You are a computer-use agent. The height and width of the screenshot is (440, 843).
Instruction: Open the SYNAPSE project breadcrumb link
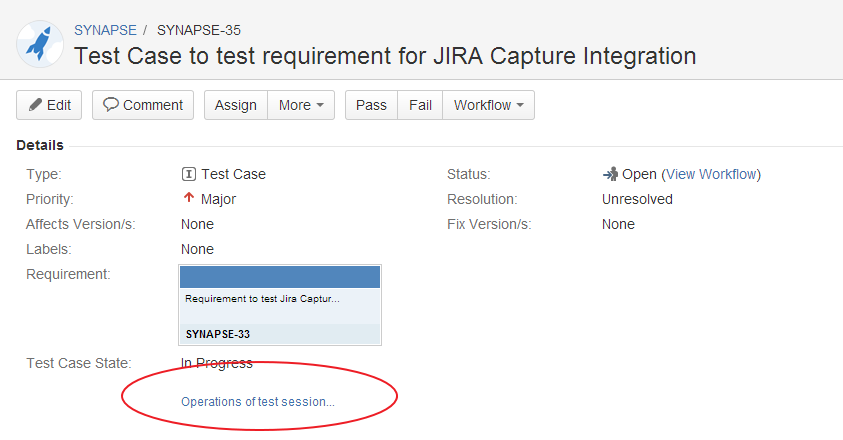click(105, 30)
